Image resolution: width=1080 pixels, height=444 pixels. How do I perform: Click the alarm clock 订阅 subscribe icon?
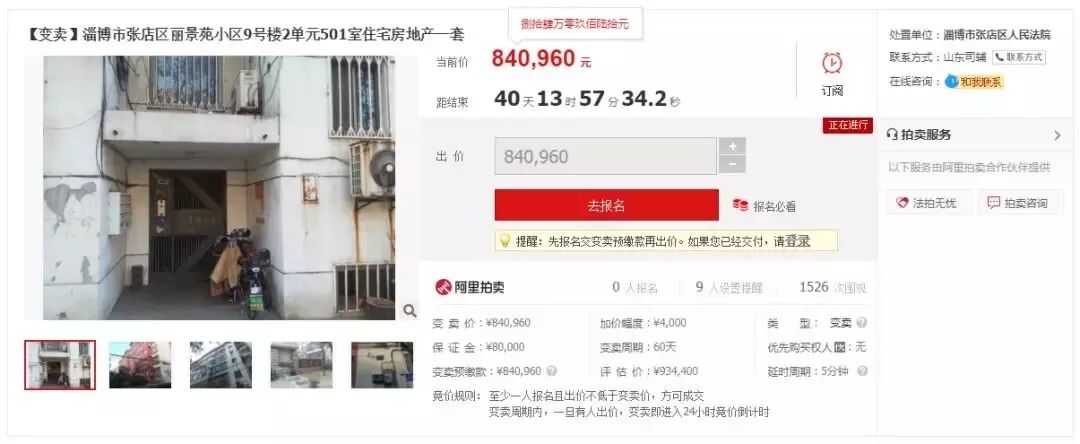[831, 63]
